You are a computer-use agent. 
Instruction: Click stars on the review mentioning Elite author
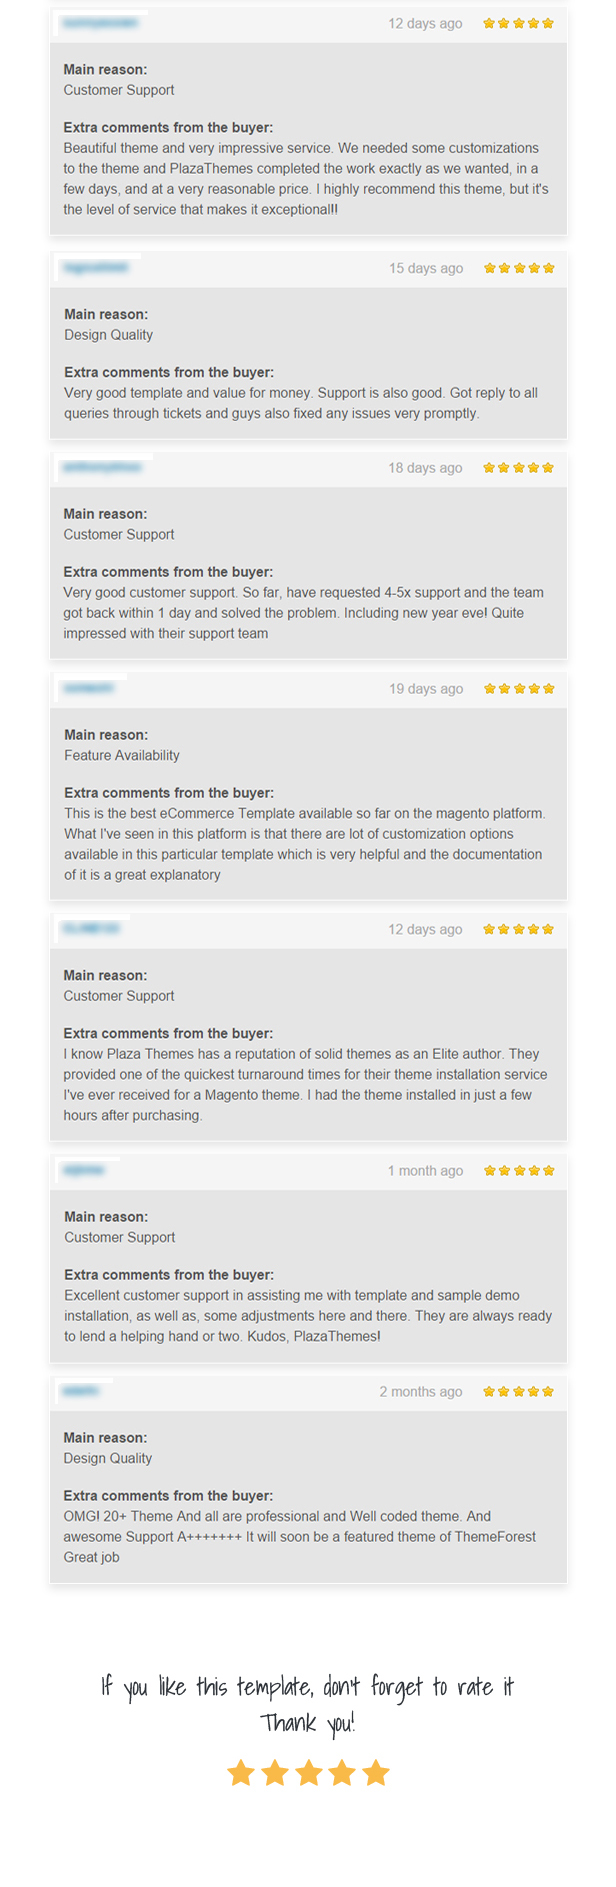point(518,929)
